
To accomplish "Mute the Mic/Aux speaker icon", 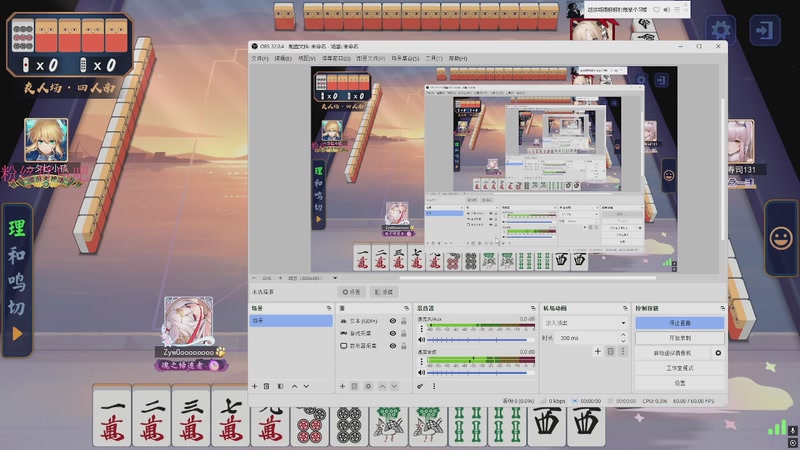I will click(421, 340).
